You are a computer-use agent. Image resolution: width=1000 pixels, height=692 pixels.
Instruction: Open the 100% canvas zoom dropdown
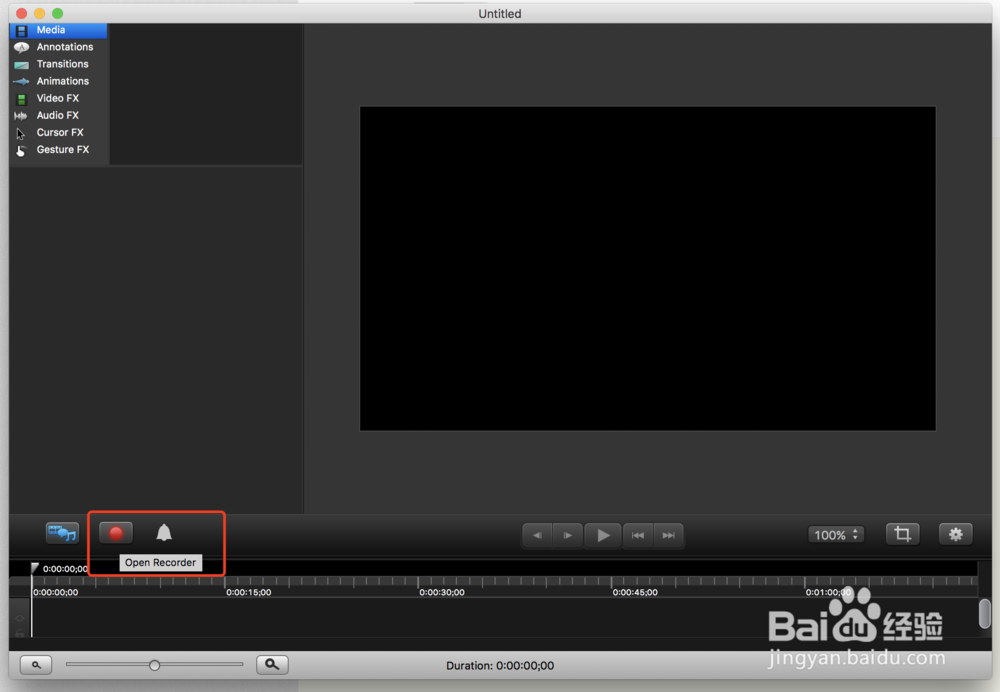click(836, 535)
